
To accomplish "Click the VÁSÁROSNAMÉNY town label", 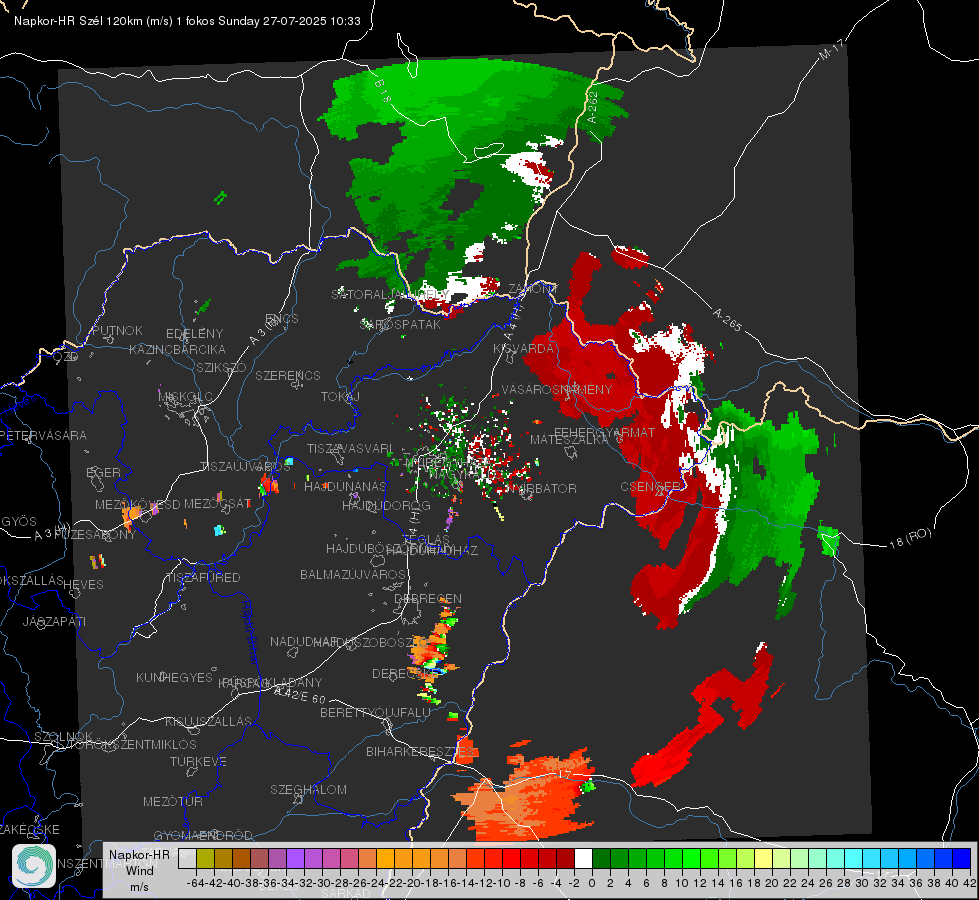I will click(557, 389).
